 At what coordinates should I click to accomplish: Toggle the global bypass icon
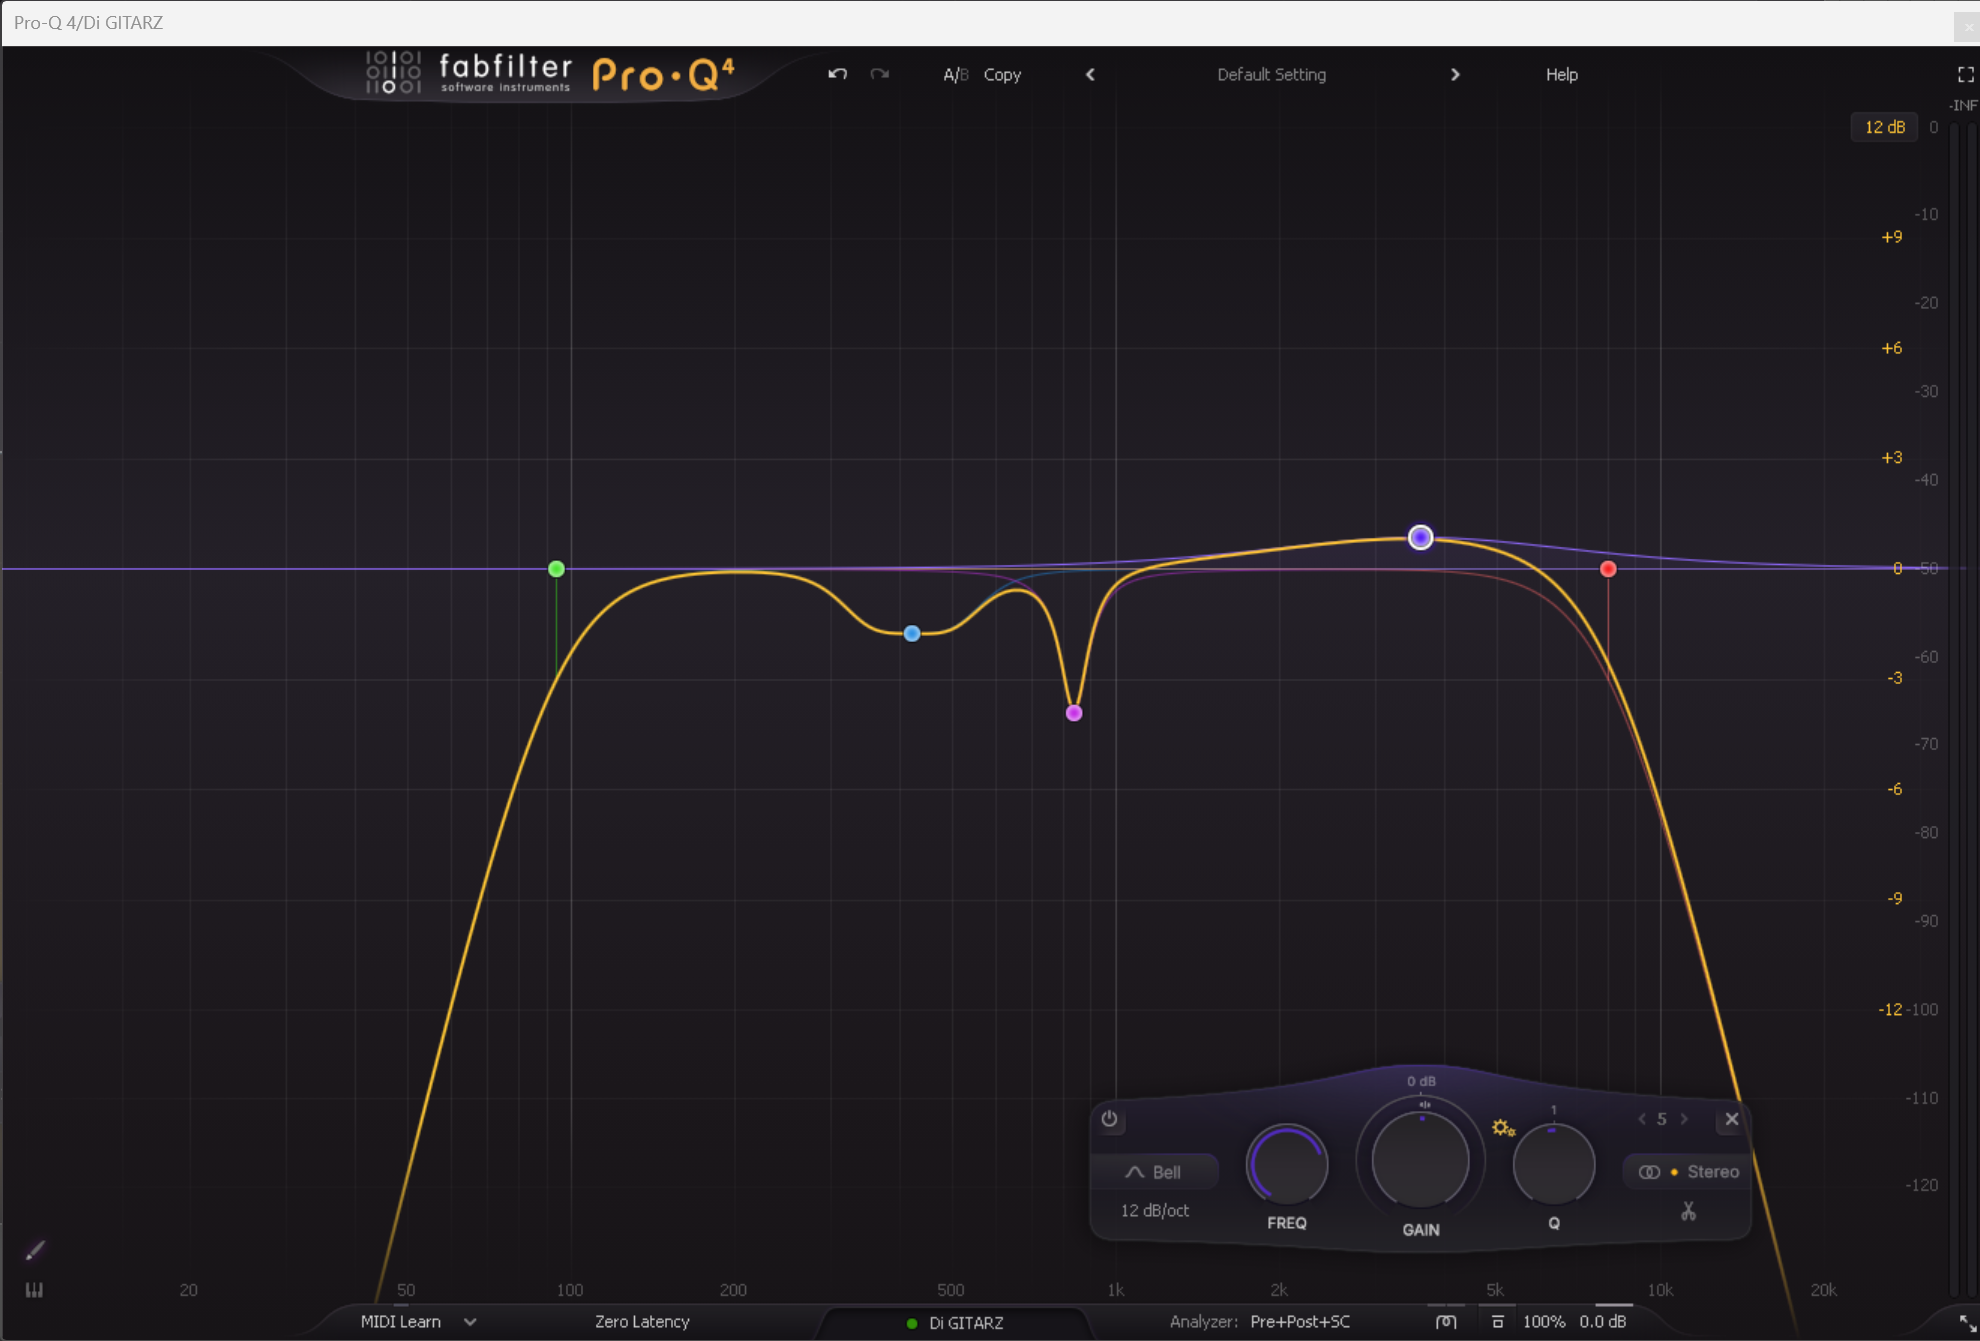(x=1497, y=1321)
